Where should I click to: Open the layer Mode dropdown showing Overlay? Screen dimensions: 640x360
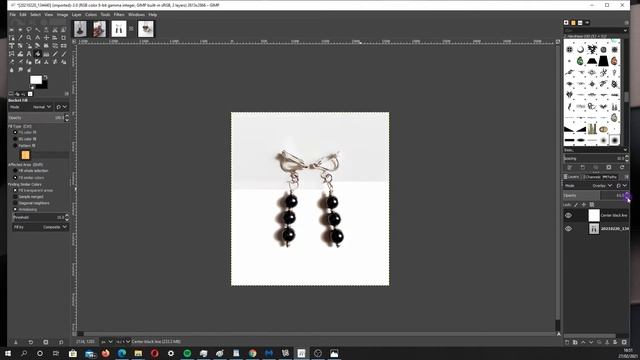coord(589,186)
